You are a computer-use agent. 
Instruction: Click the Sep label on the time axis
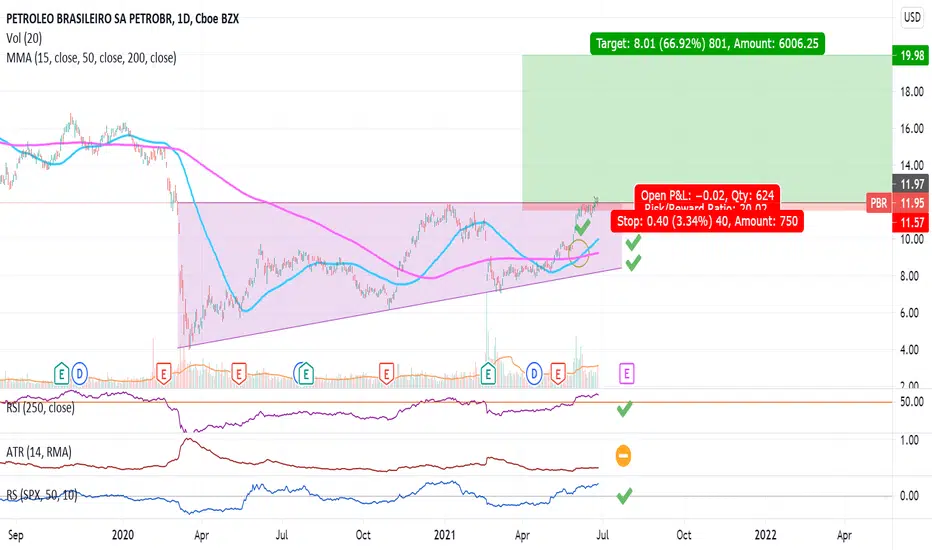click(16, 535)
